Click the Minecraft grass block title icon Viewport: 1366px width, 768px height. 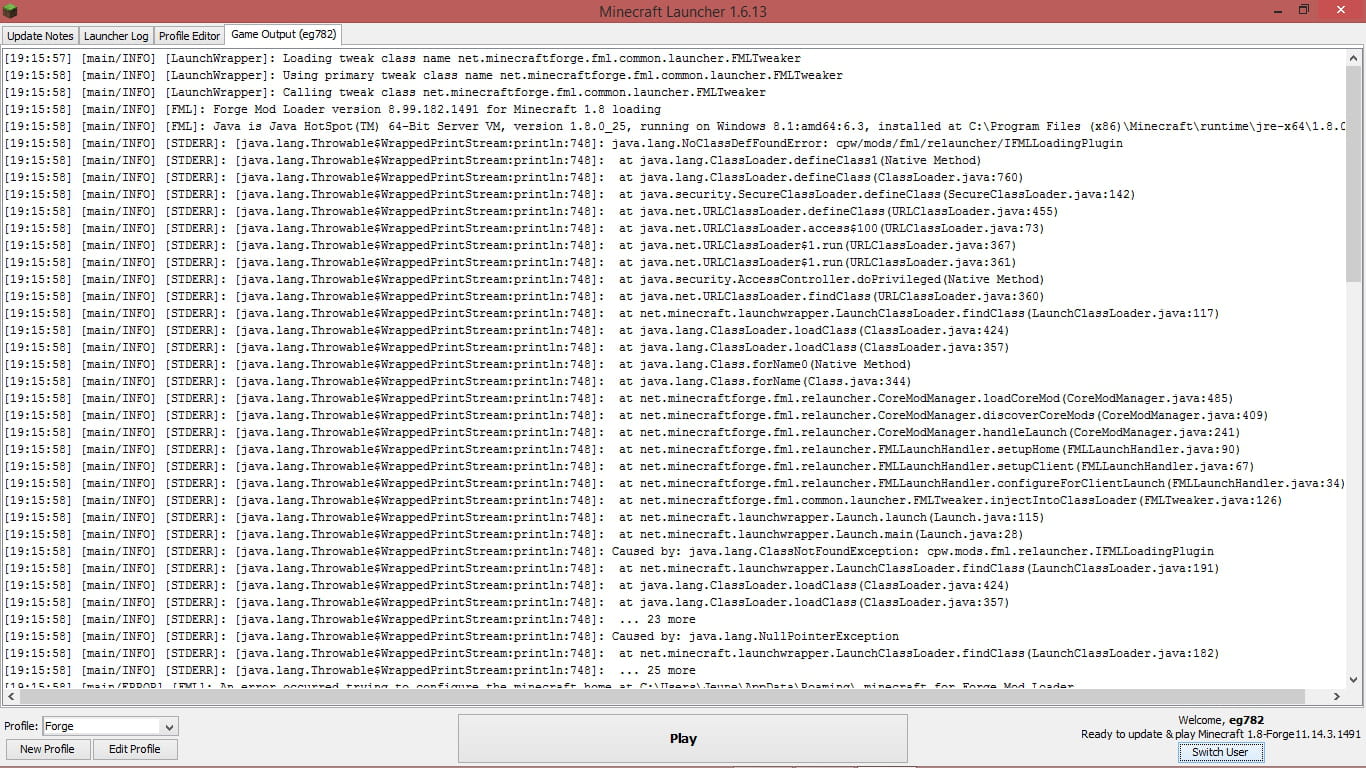[x=11, y=11]
